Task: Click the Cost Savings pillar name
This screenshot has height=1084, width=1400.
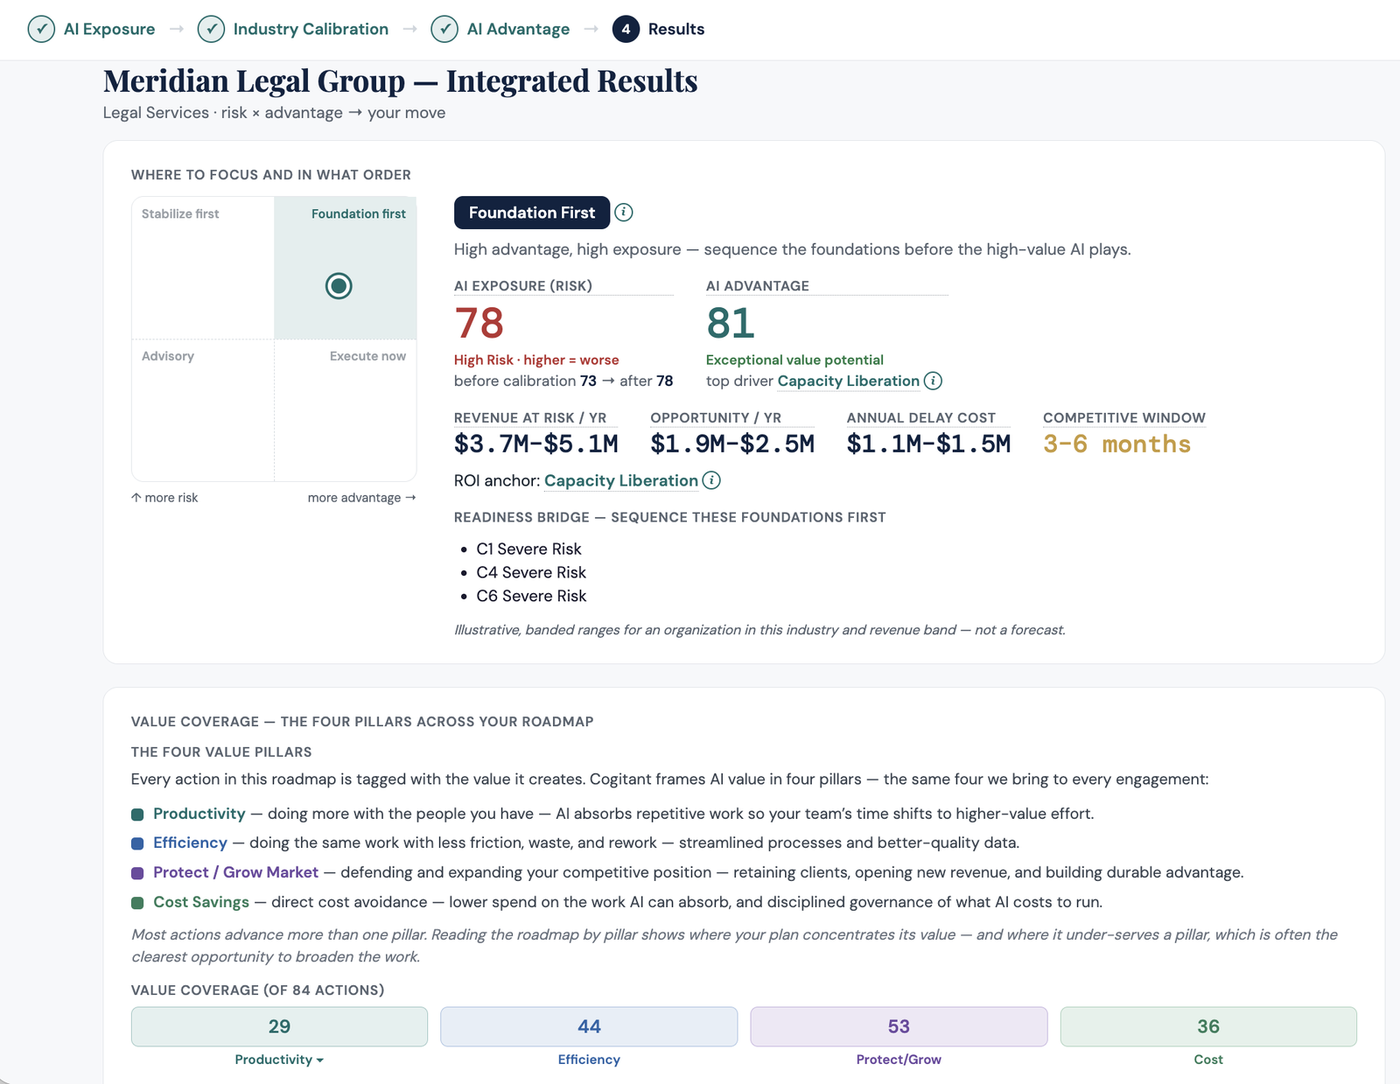Action: pyautogui.click(x=201, y=902)
